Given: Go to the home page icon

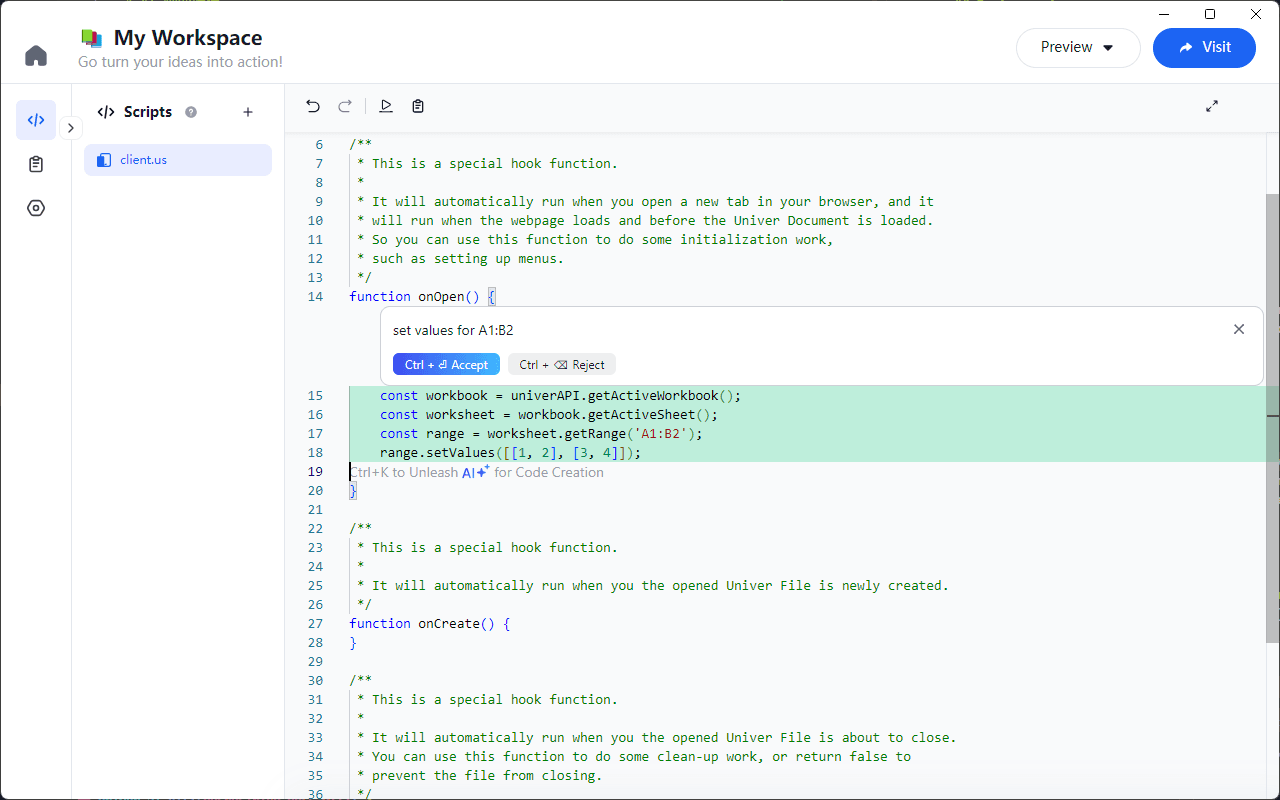Looking at the screenshot, I should [36, 55].
